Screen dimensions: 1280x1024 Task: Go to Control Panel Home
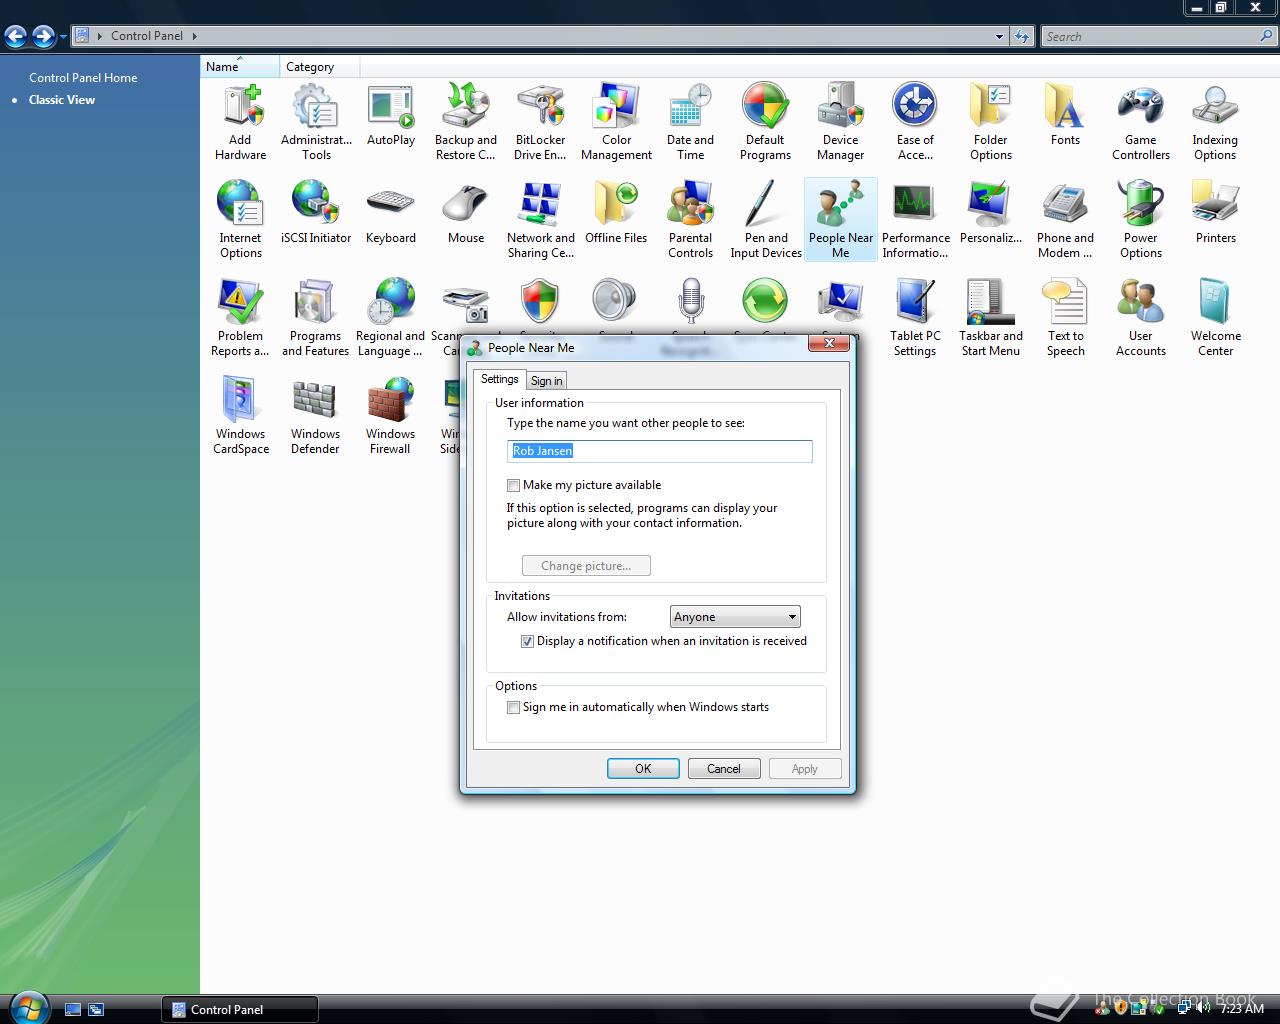[83, 77]
